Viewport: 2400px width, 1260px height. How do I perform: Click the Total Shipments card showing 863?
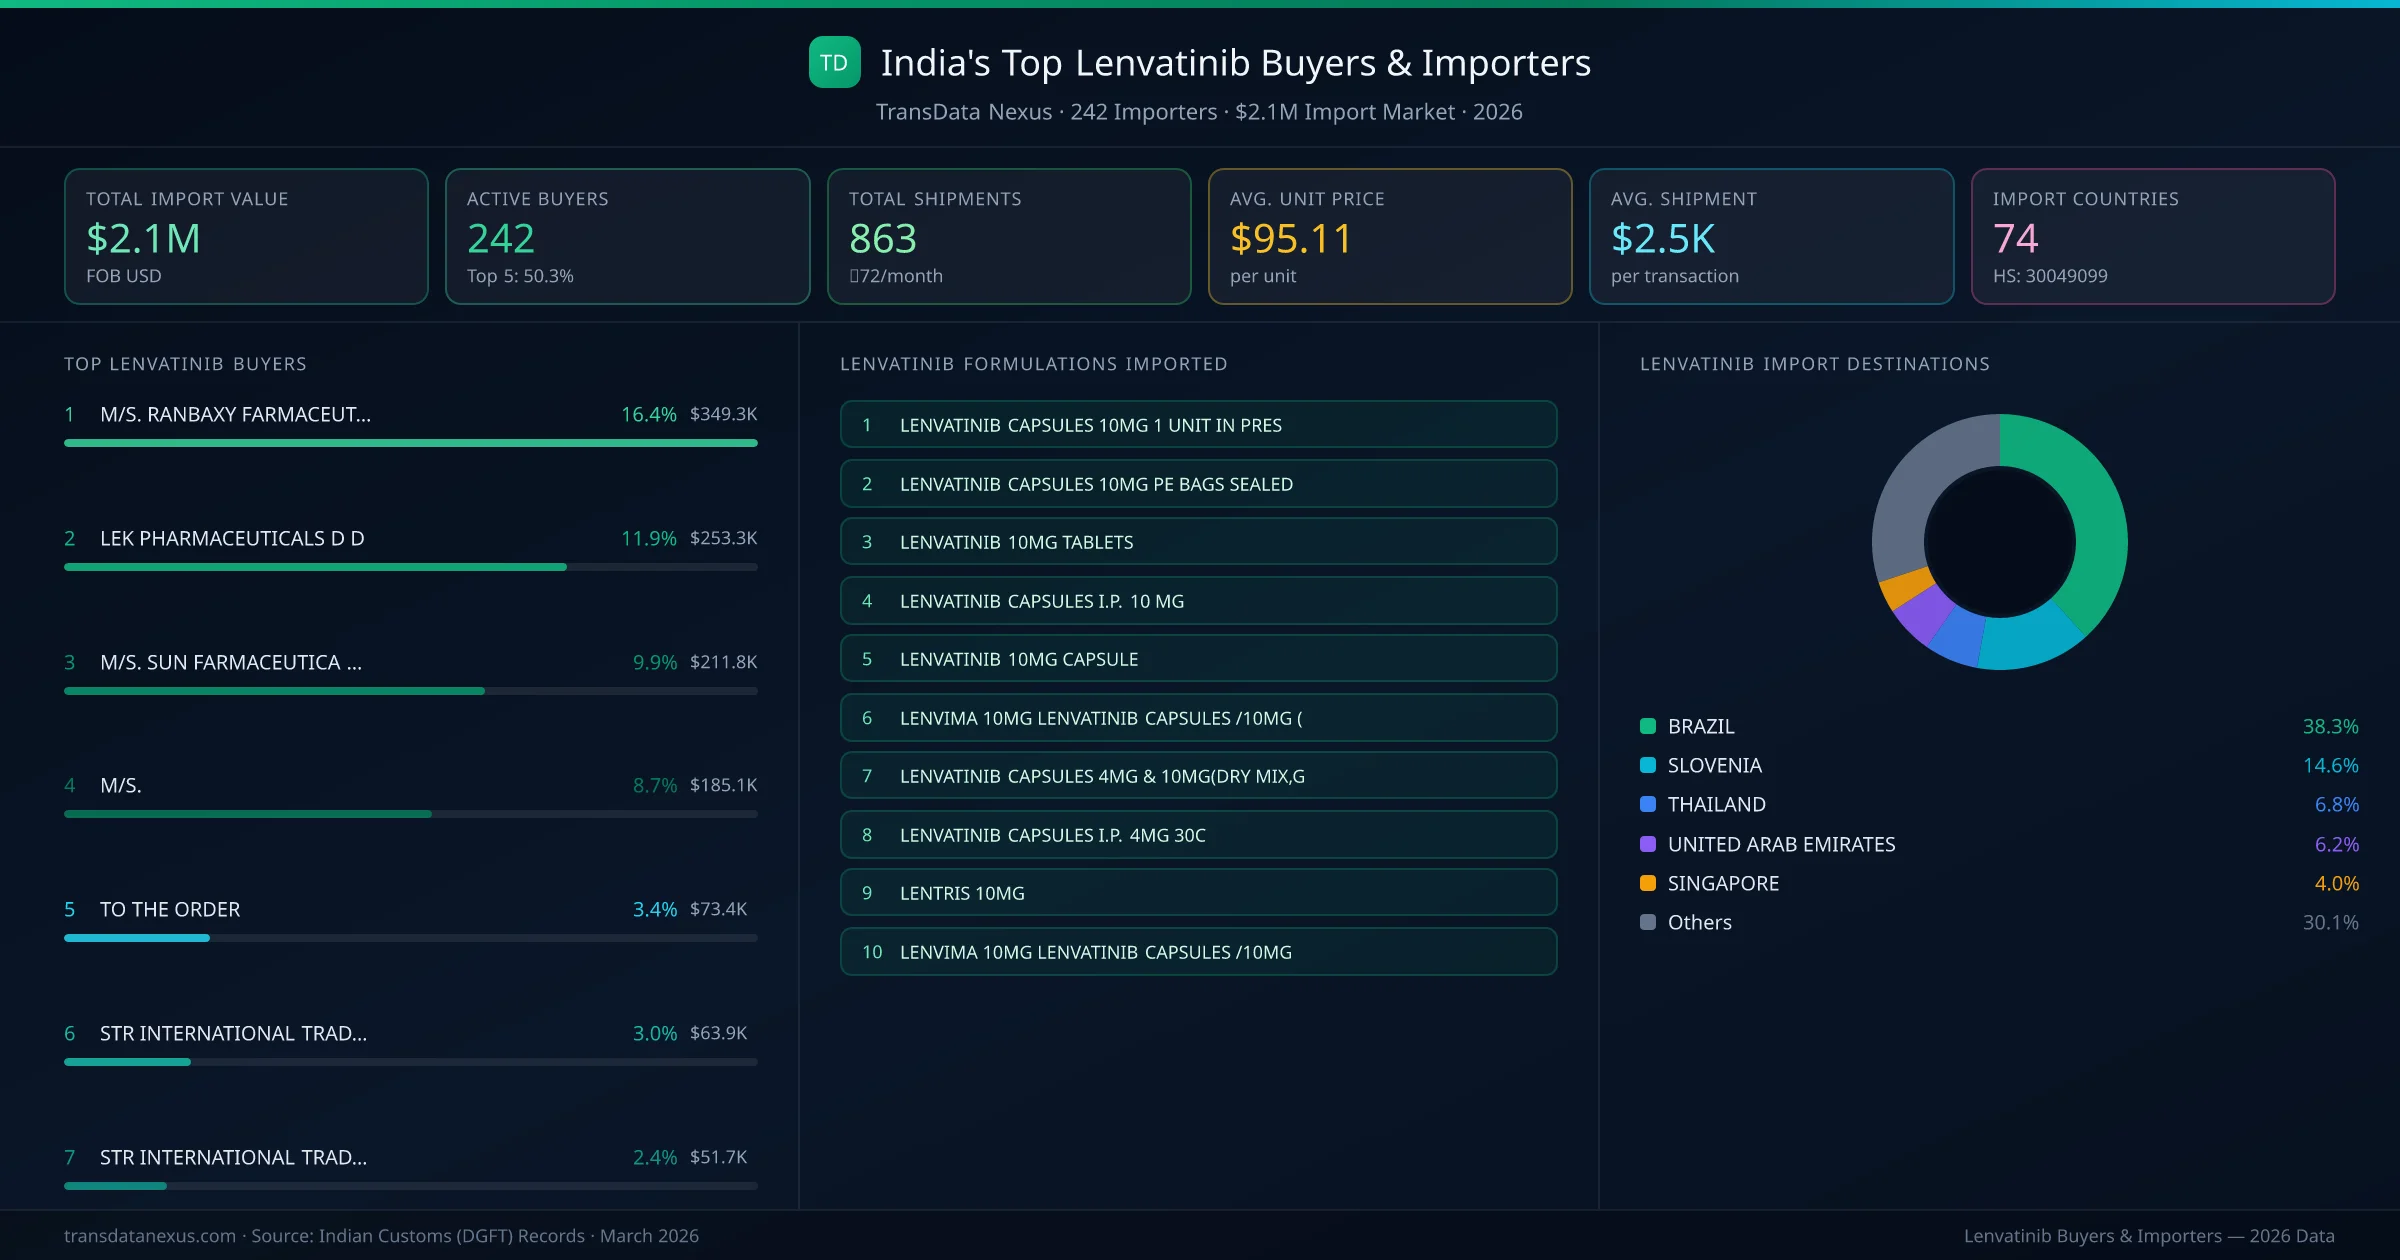(x=1008, y=236)
